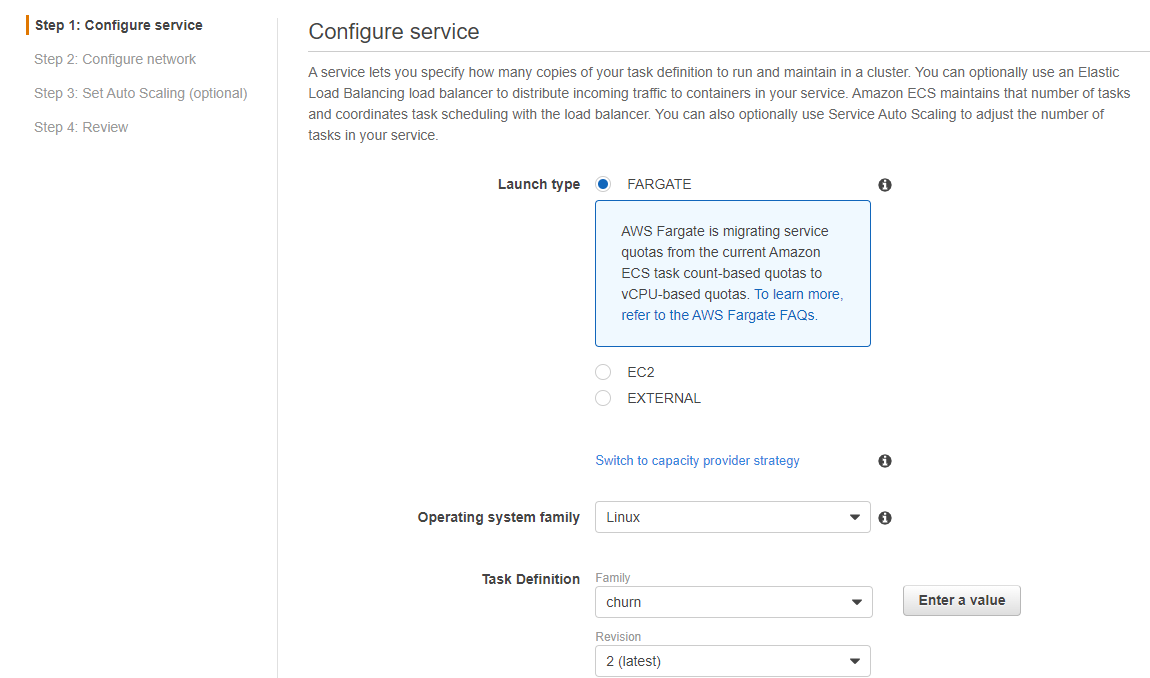Jump to Step 4: Review

(81, 127)
